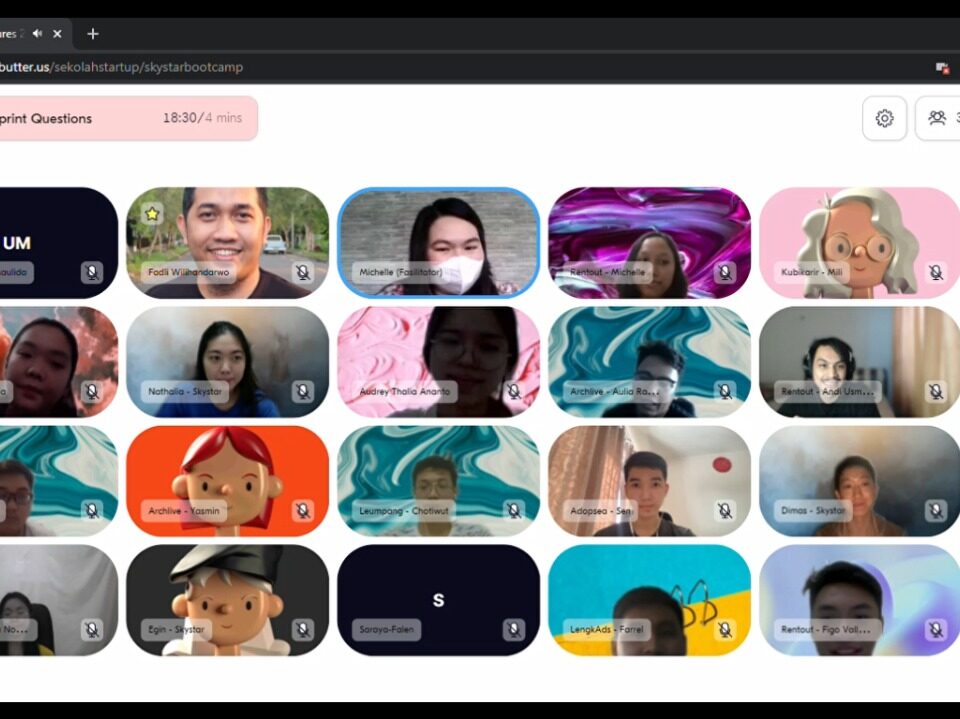Click the Rentout - Figo name label
Image resolution: width=960 pixels, height=719 pixels.
click(829, 630)
